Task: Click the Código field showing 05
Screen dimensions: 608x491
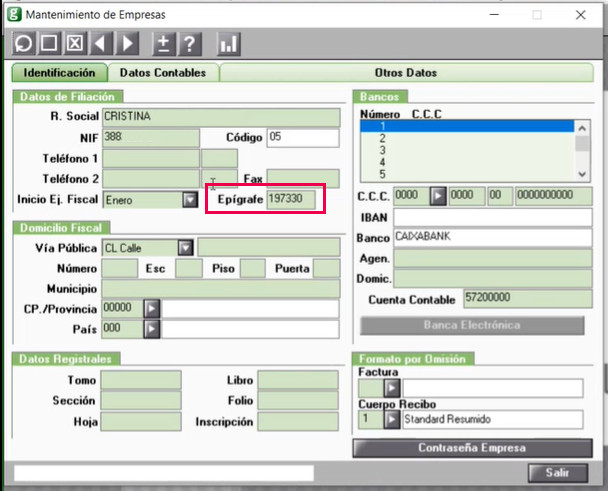Action: 303,138
